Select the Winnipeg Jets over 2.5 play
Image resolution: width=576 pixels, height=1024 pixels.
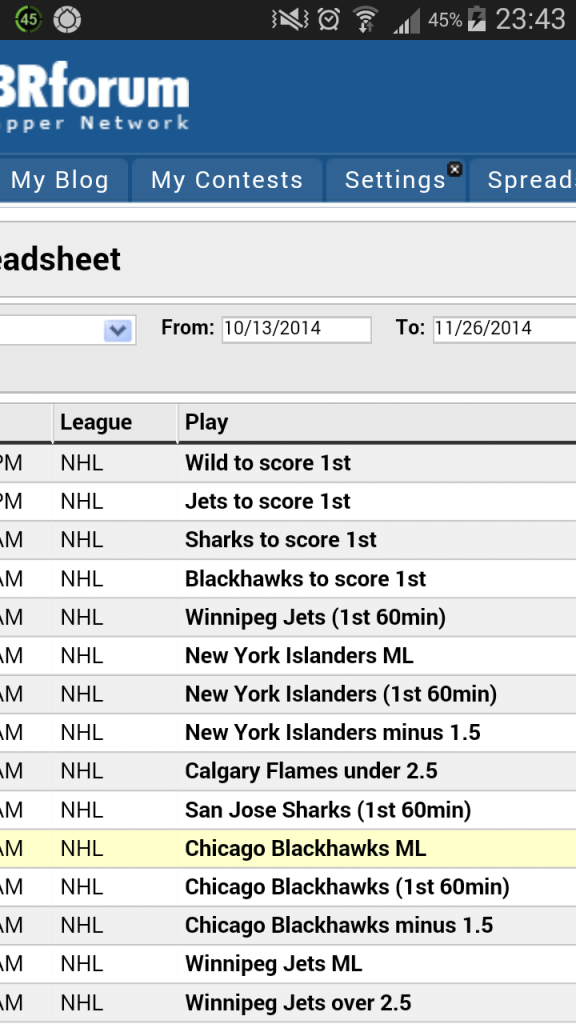(298, 1002)
